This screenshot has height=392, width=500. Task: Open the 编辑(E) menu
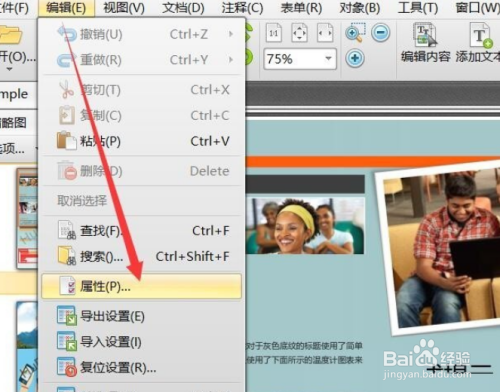click(x=66, y=8)
